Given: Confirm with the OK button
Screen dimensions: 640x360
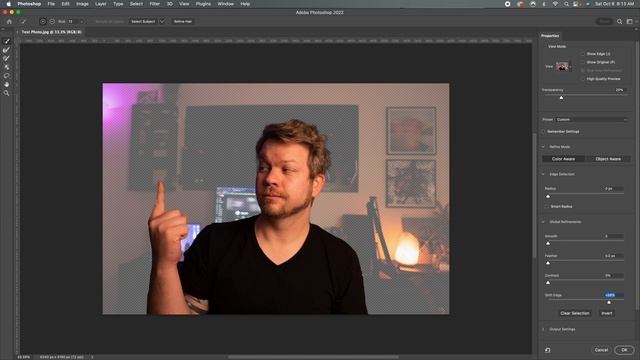Looking at the screenshot, I should click(624, 350).
